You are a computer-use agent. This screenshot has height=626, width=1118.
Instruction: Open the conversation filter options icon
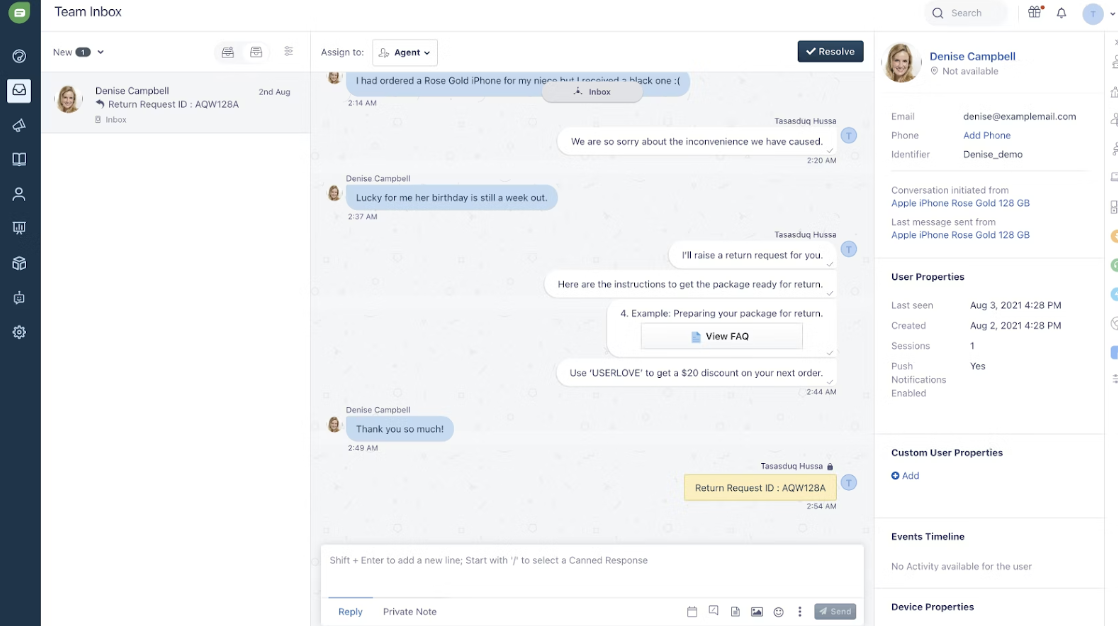tap(289, 51)
